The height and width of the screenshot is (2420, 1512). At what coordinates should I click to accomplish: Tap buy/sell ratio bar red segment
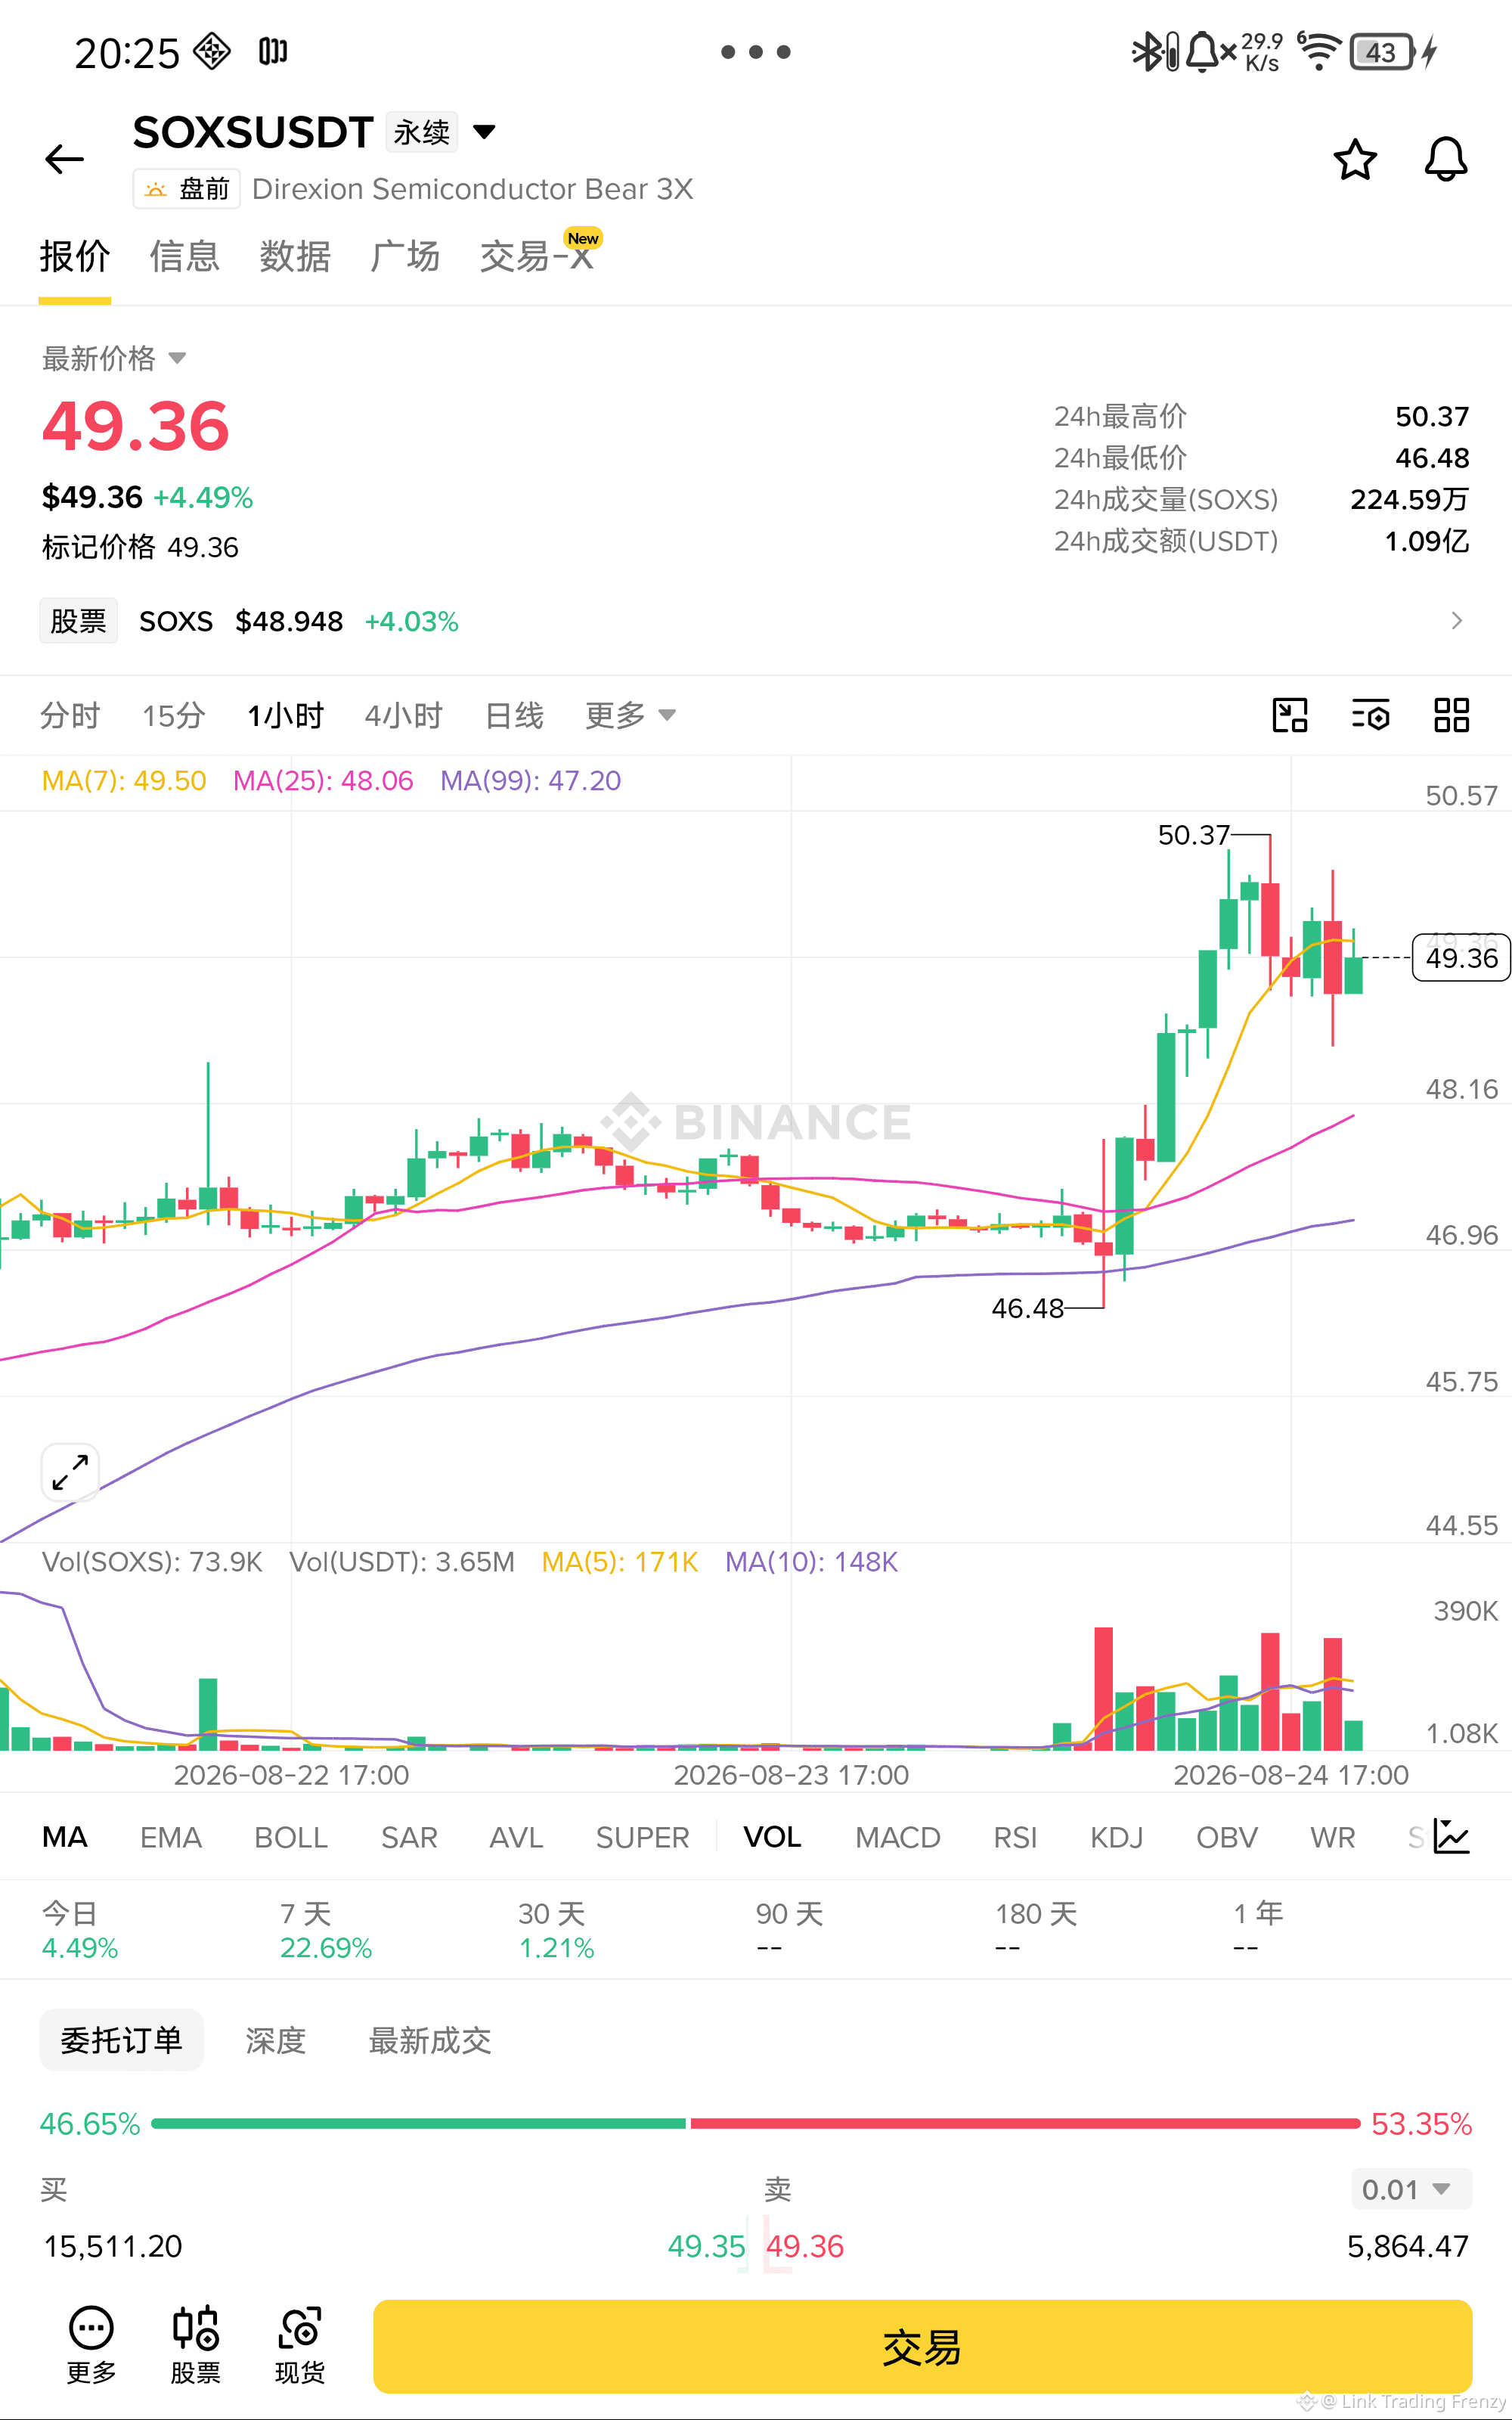(x=1025, y=2123)
